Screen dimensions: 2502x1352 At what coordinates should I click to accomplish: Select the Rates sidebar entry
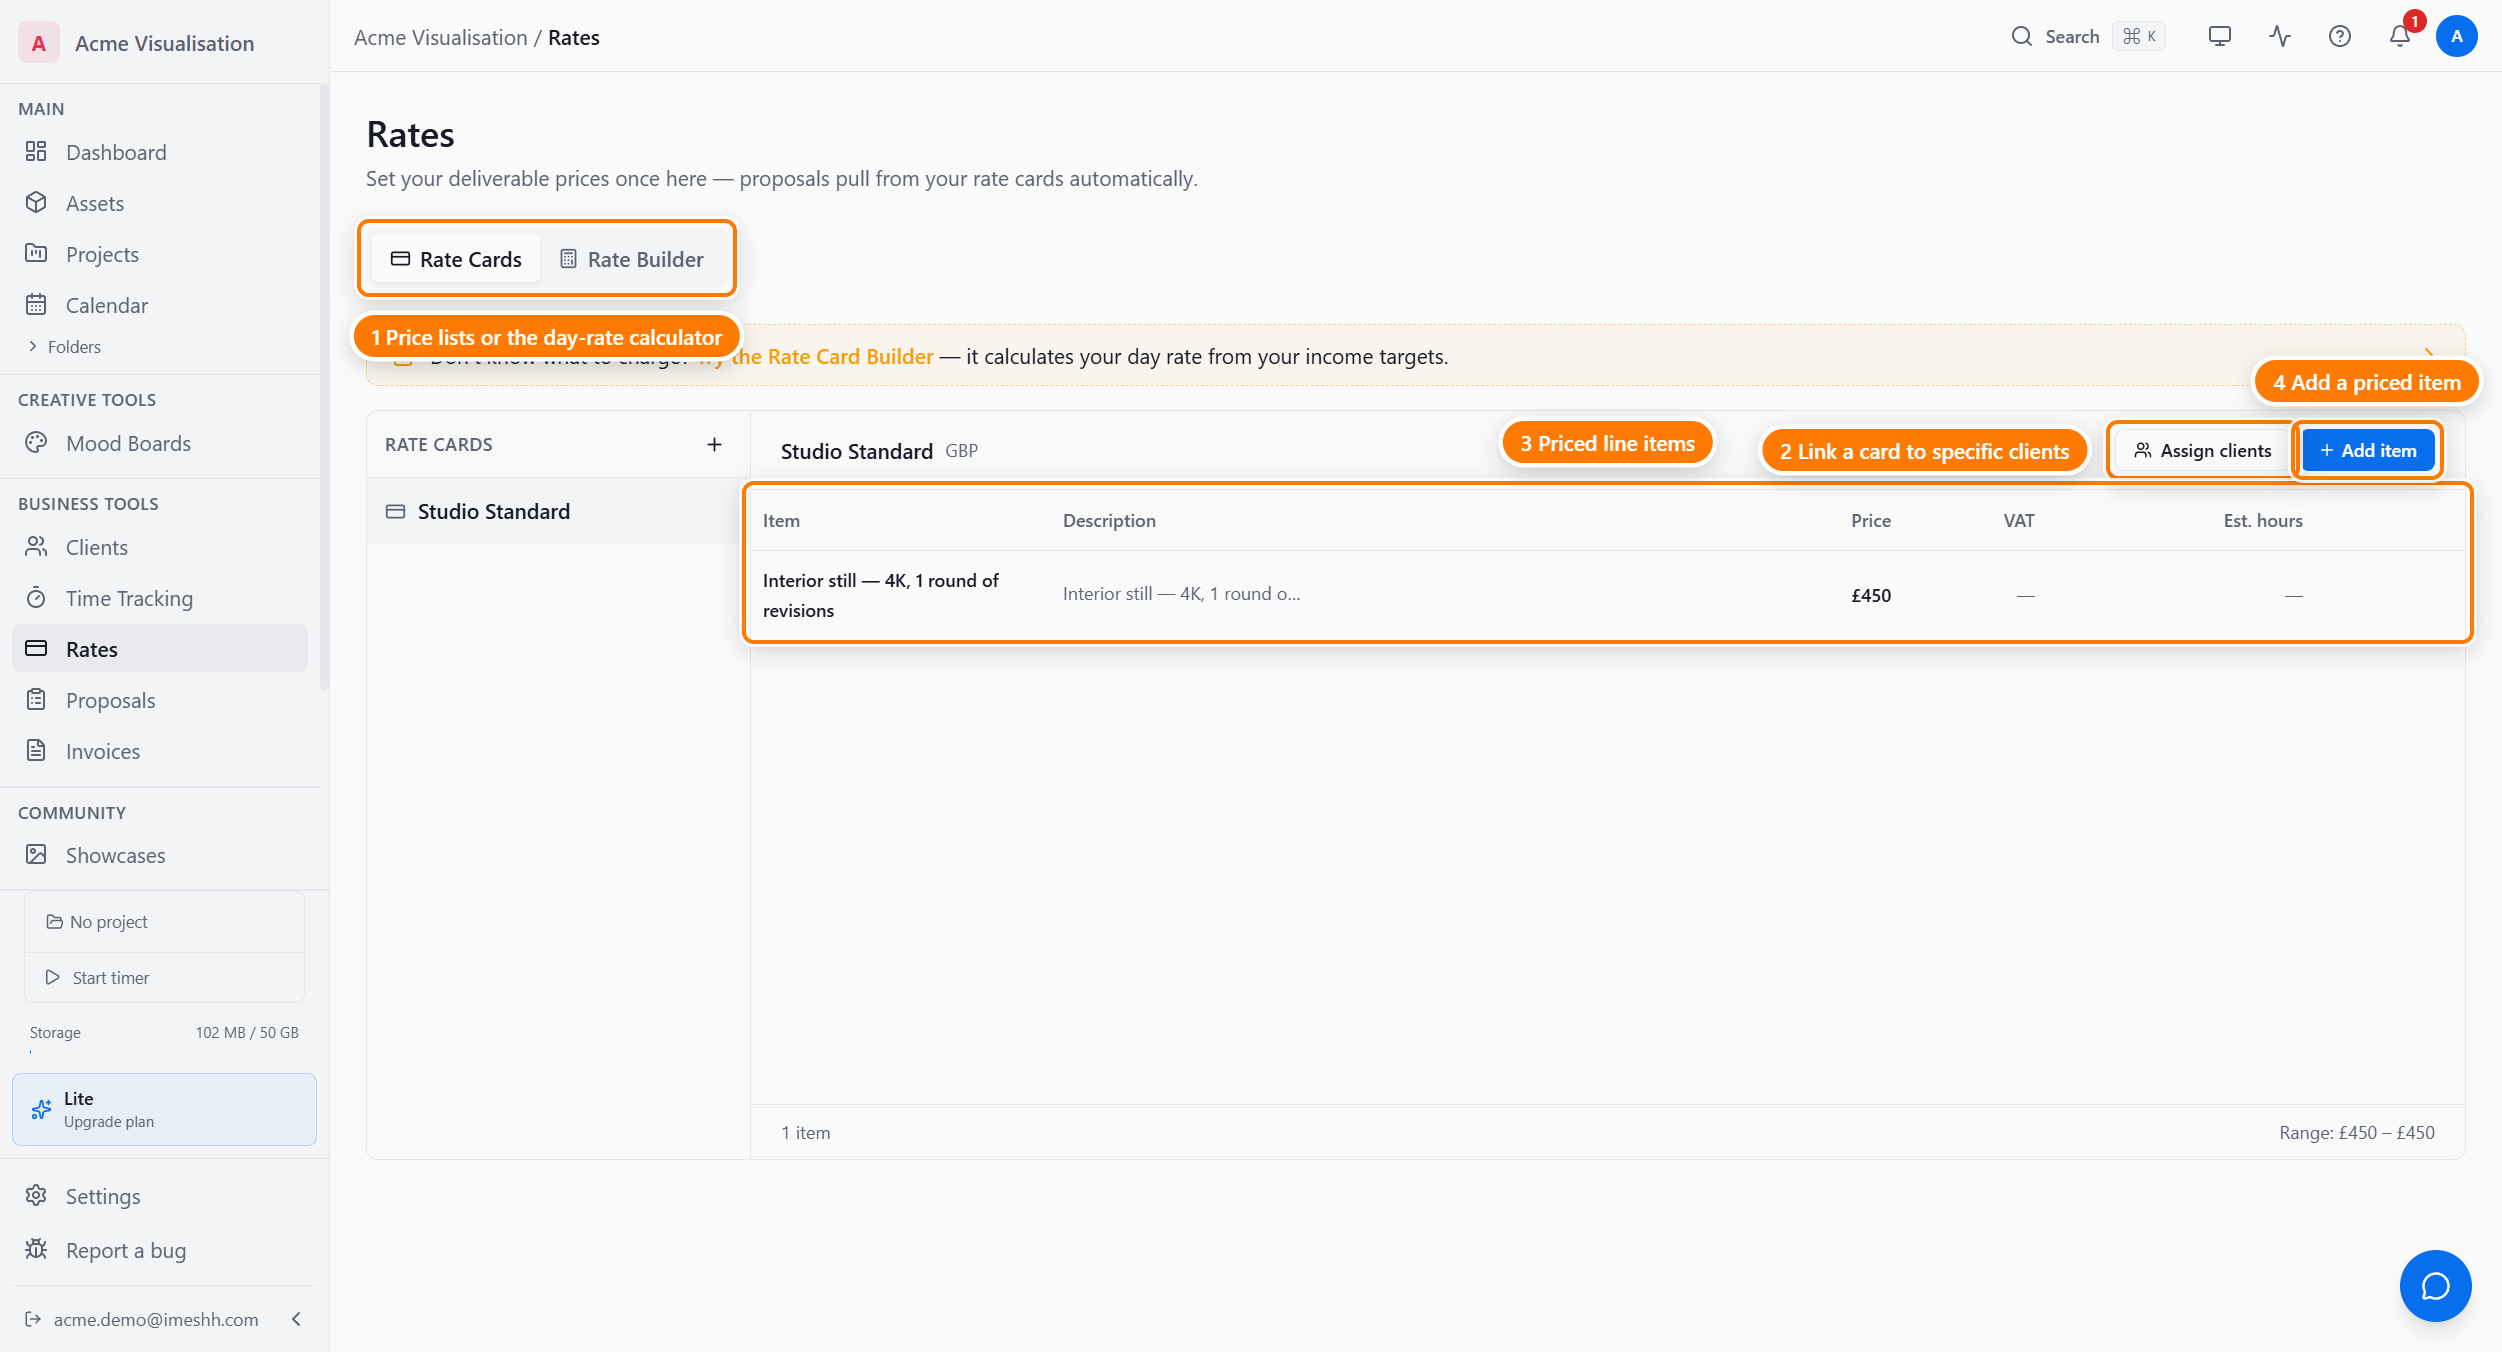160,649
